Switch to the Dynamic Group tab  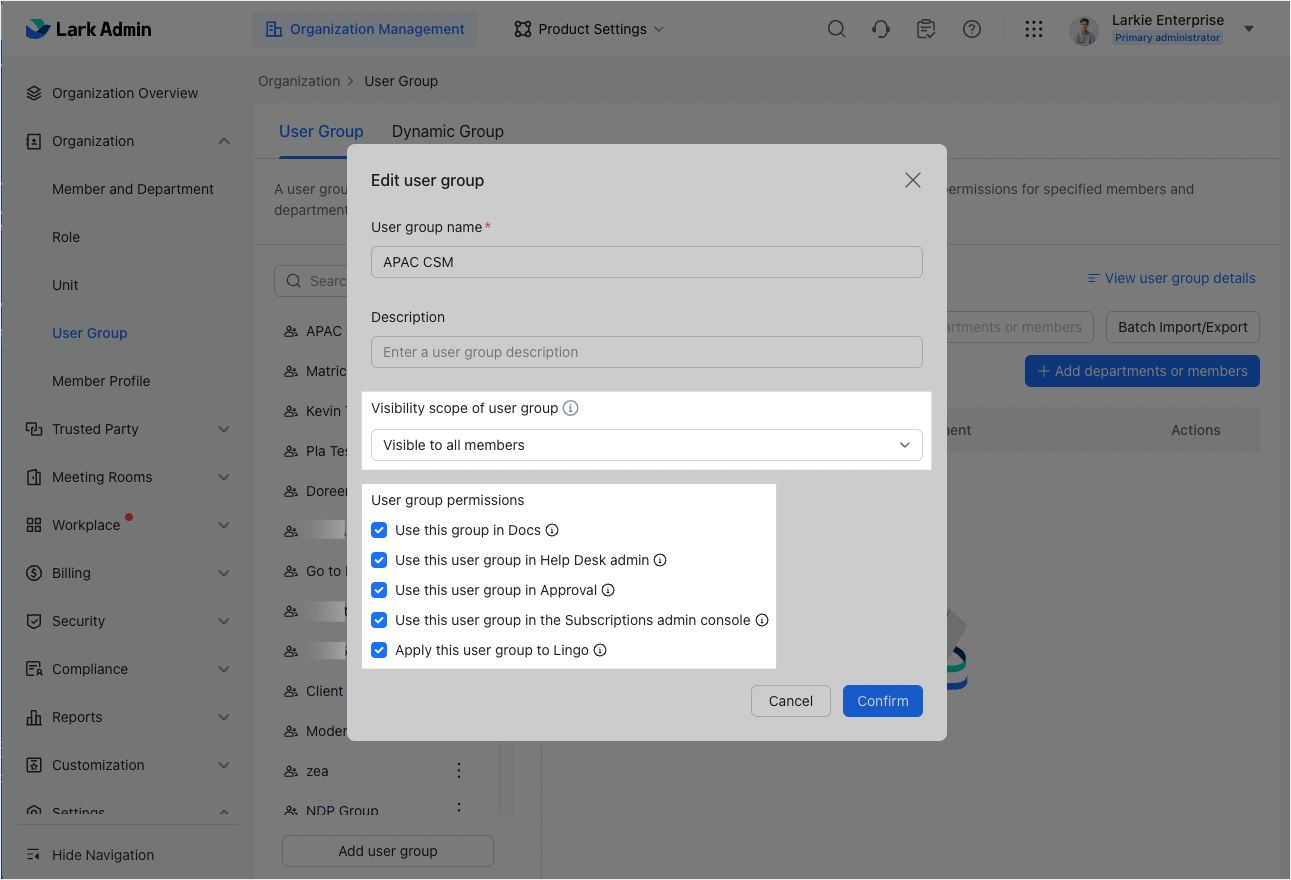point(447,131)
